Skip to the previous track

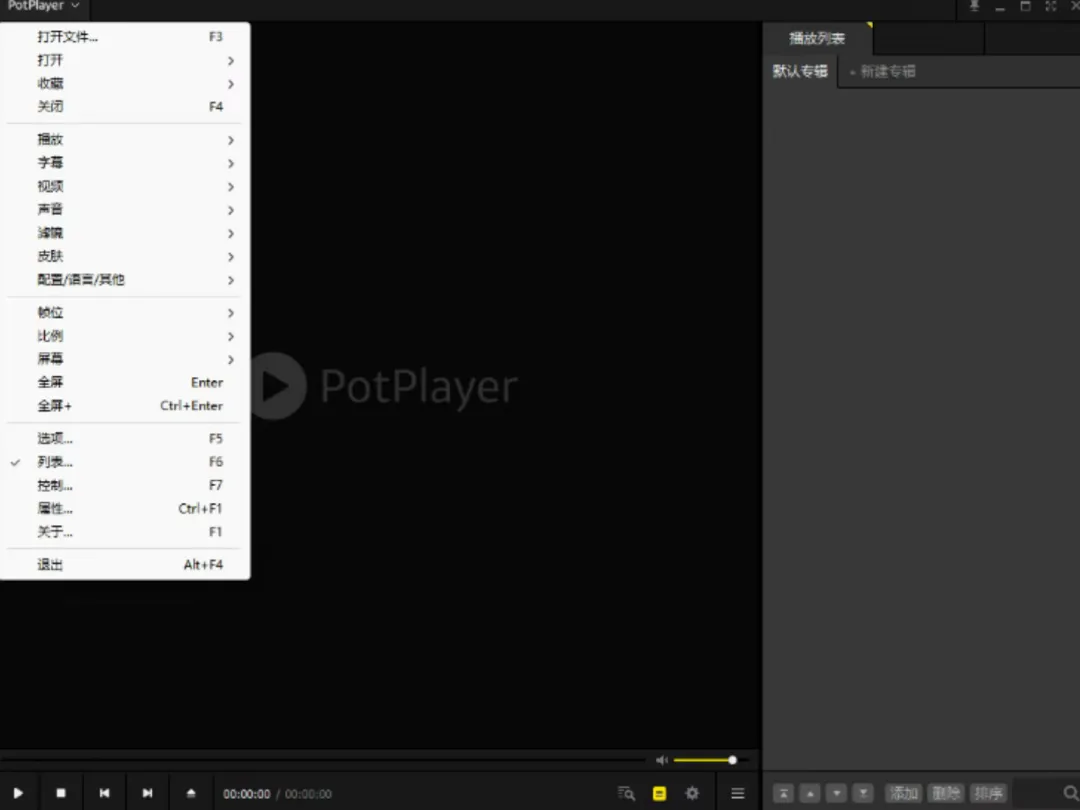tap(104, 793)
